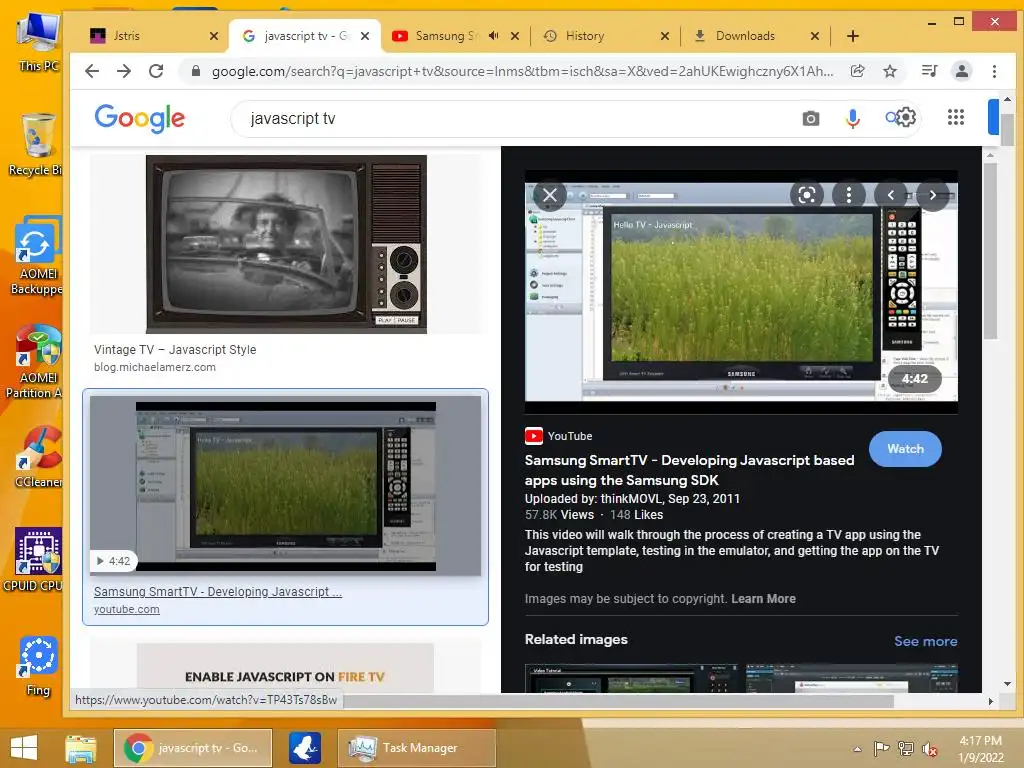Open the Google apps grid
The height and width of the screenshot is (768, 1024).
[955, 117]
